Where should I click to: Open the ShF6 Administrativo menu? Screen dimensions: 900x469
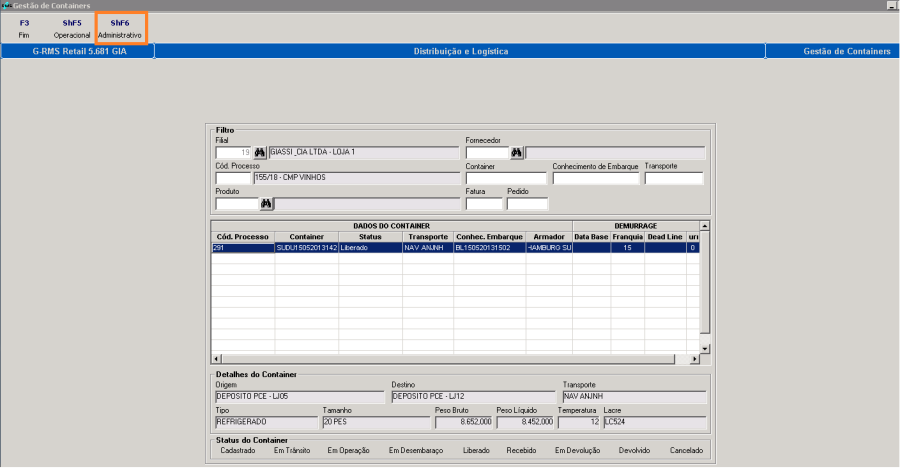coord(120,28)
